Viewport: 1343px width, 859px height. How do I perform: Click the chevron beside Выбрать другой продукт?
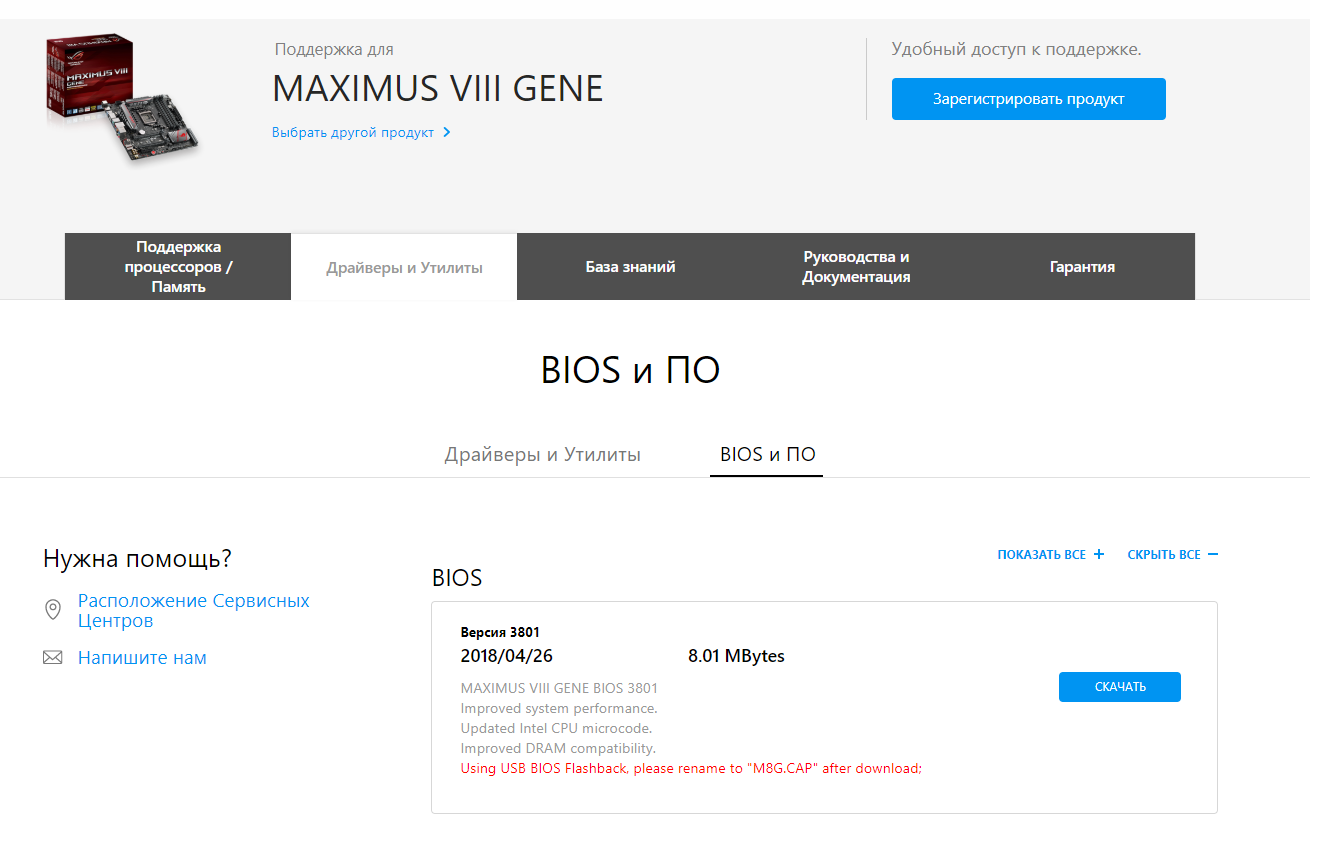[x=447, y=132]
